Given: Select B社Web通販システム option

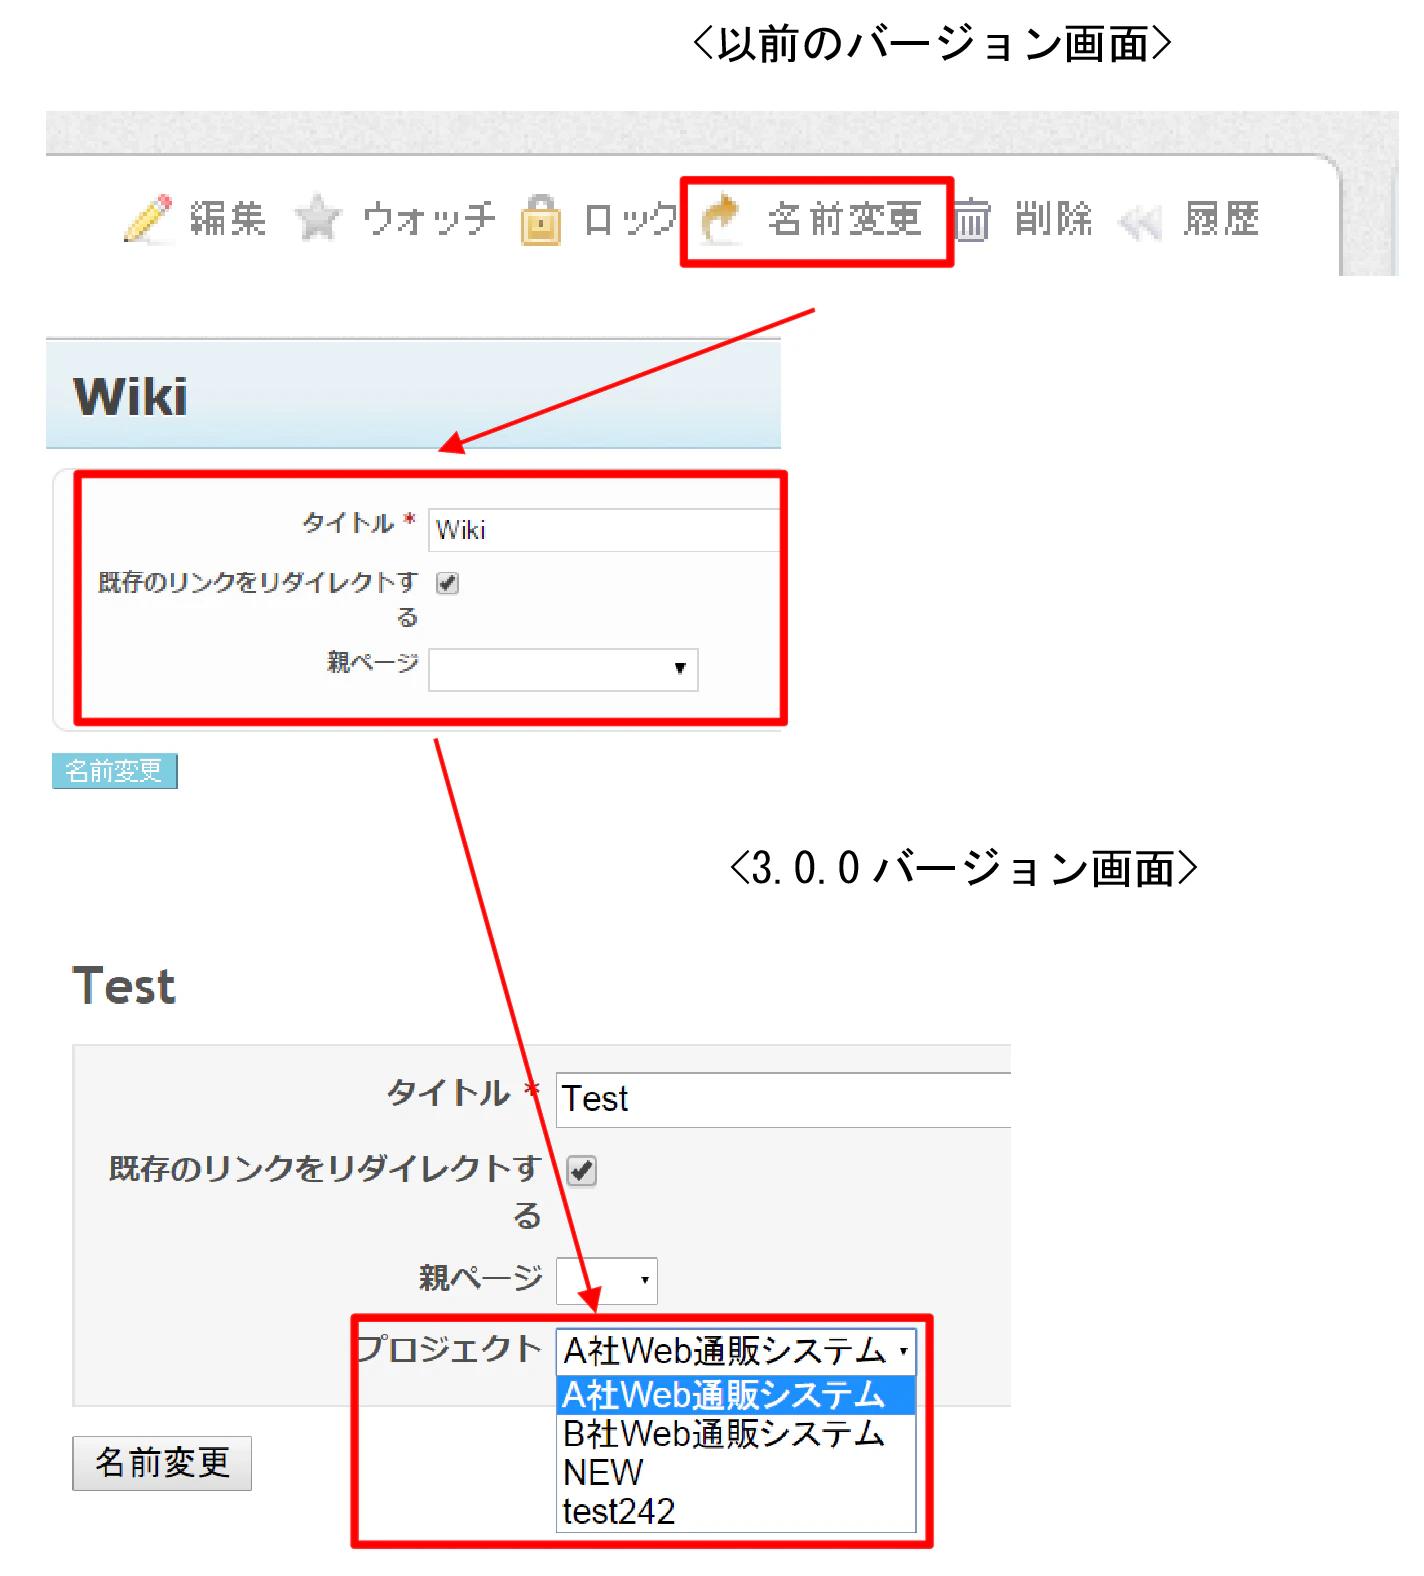Looking at the screenshot, I should (x=736, y=1434).
